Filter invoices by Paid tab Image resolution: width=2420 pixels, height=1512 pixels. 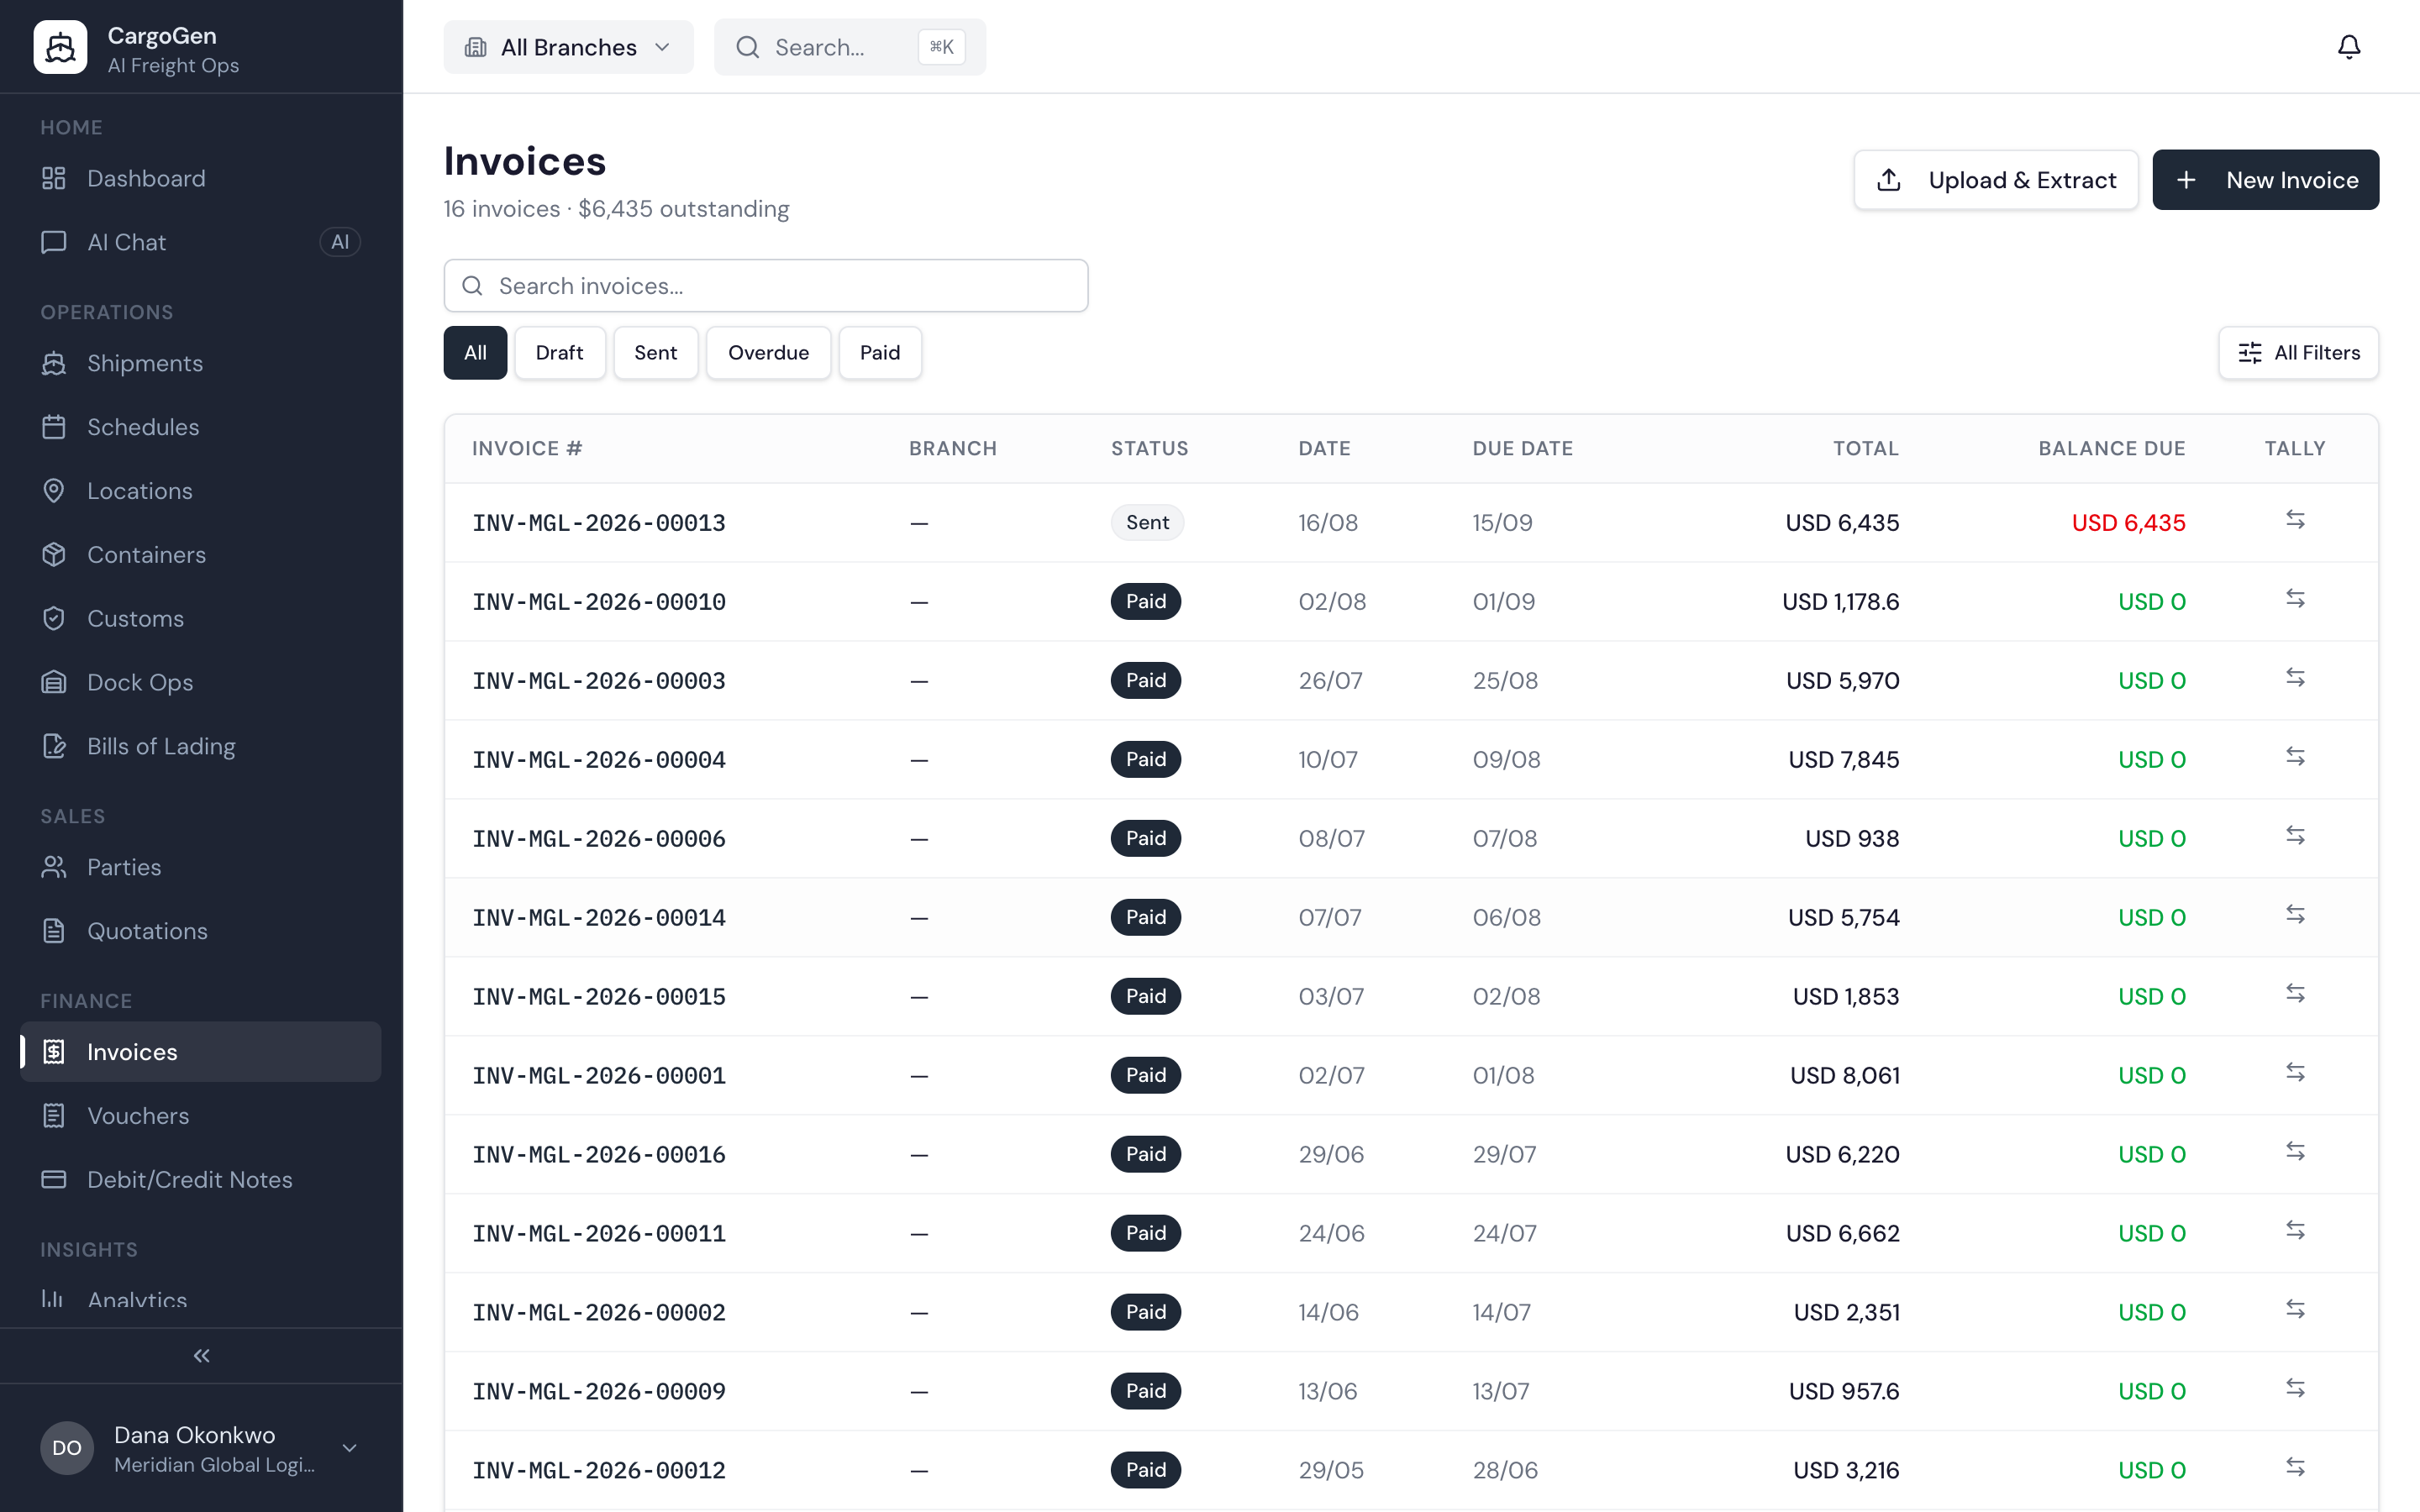[880, 353]
